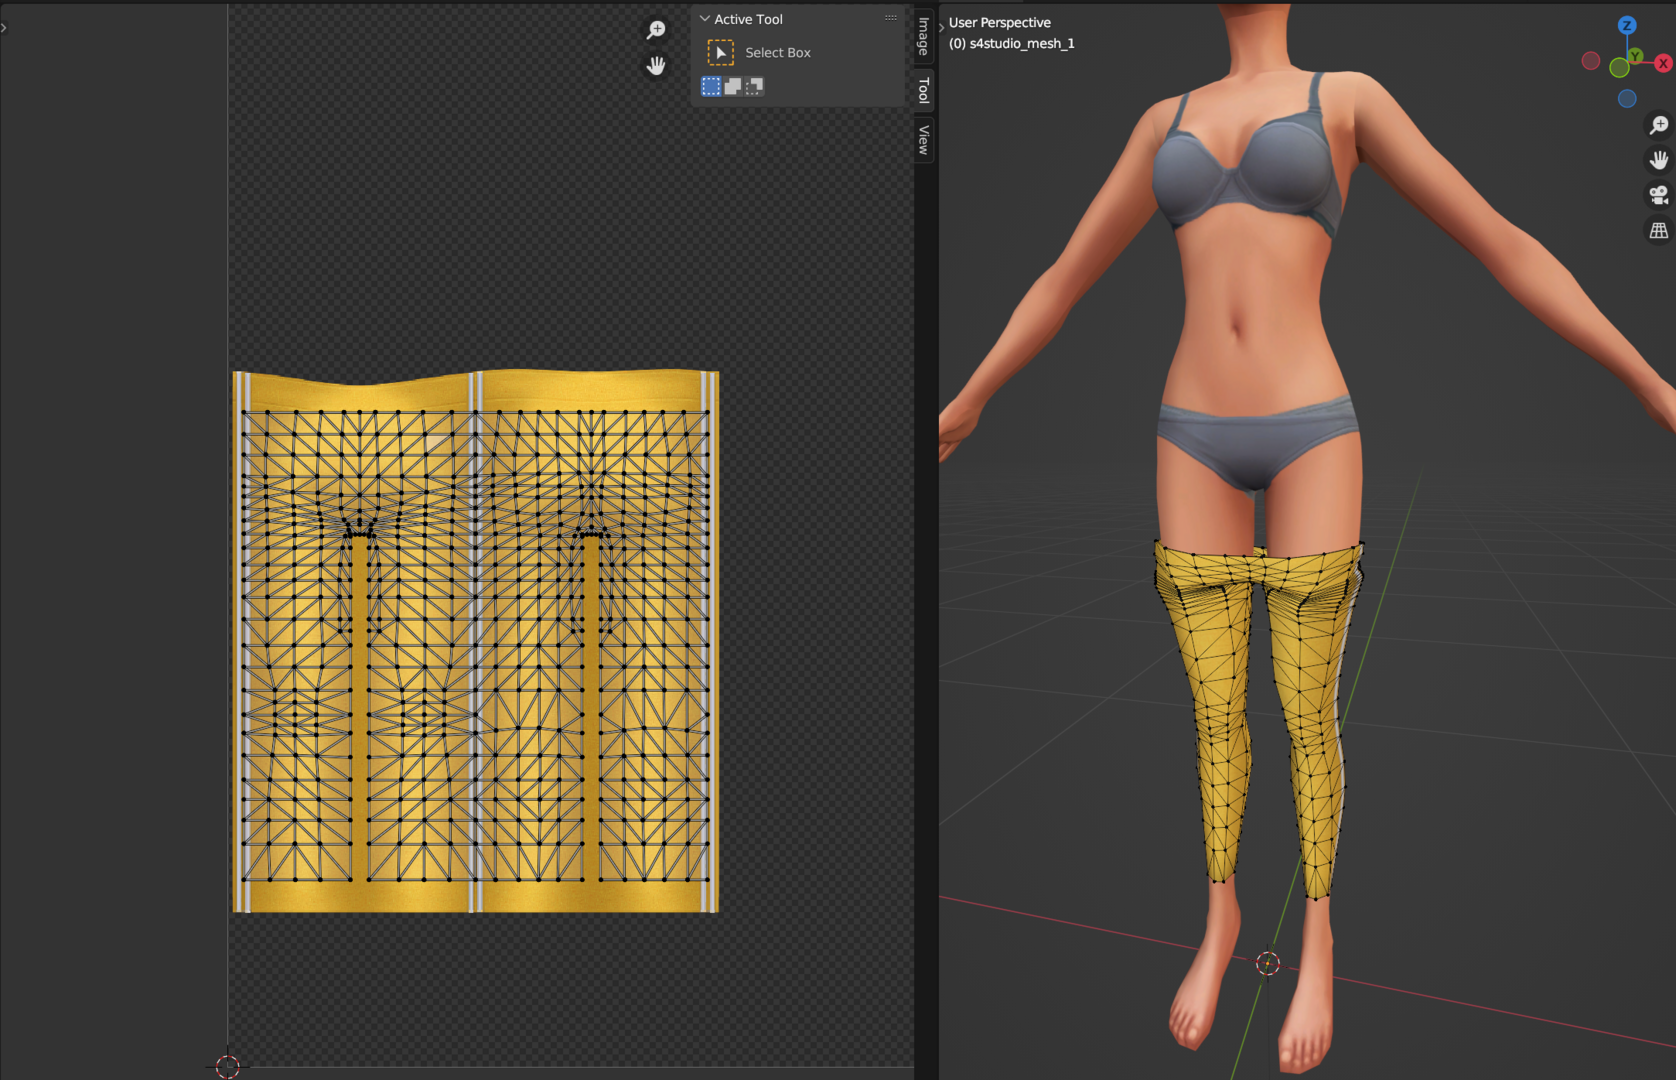Open the Tool sidebar tab
Viewport: 1676px width, 1080px height.
924,90
